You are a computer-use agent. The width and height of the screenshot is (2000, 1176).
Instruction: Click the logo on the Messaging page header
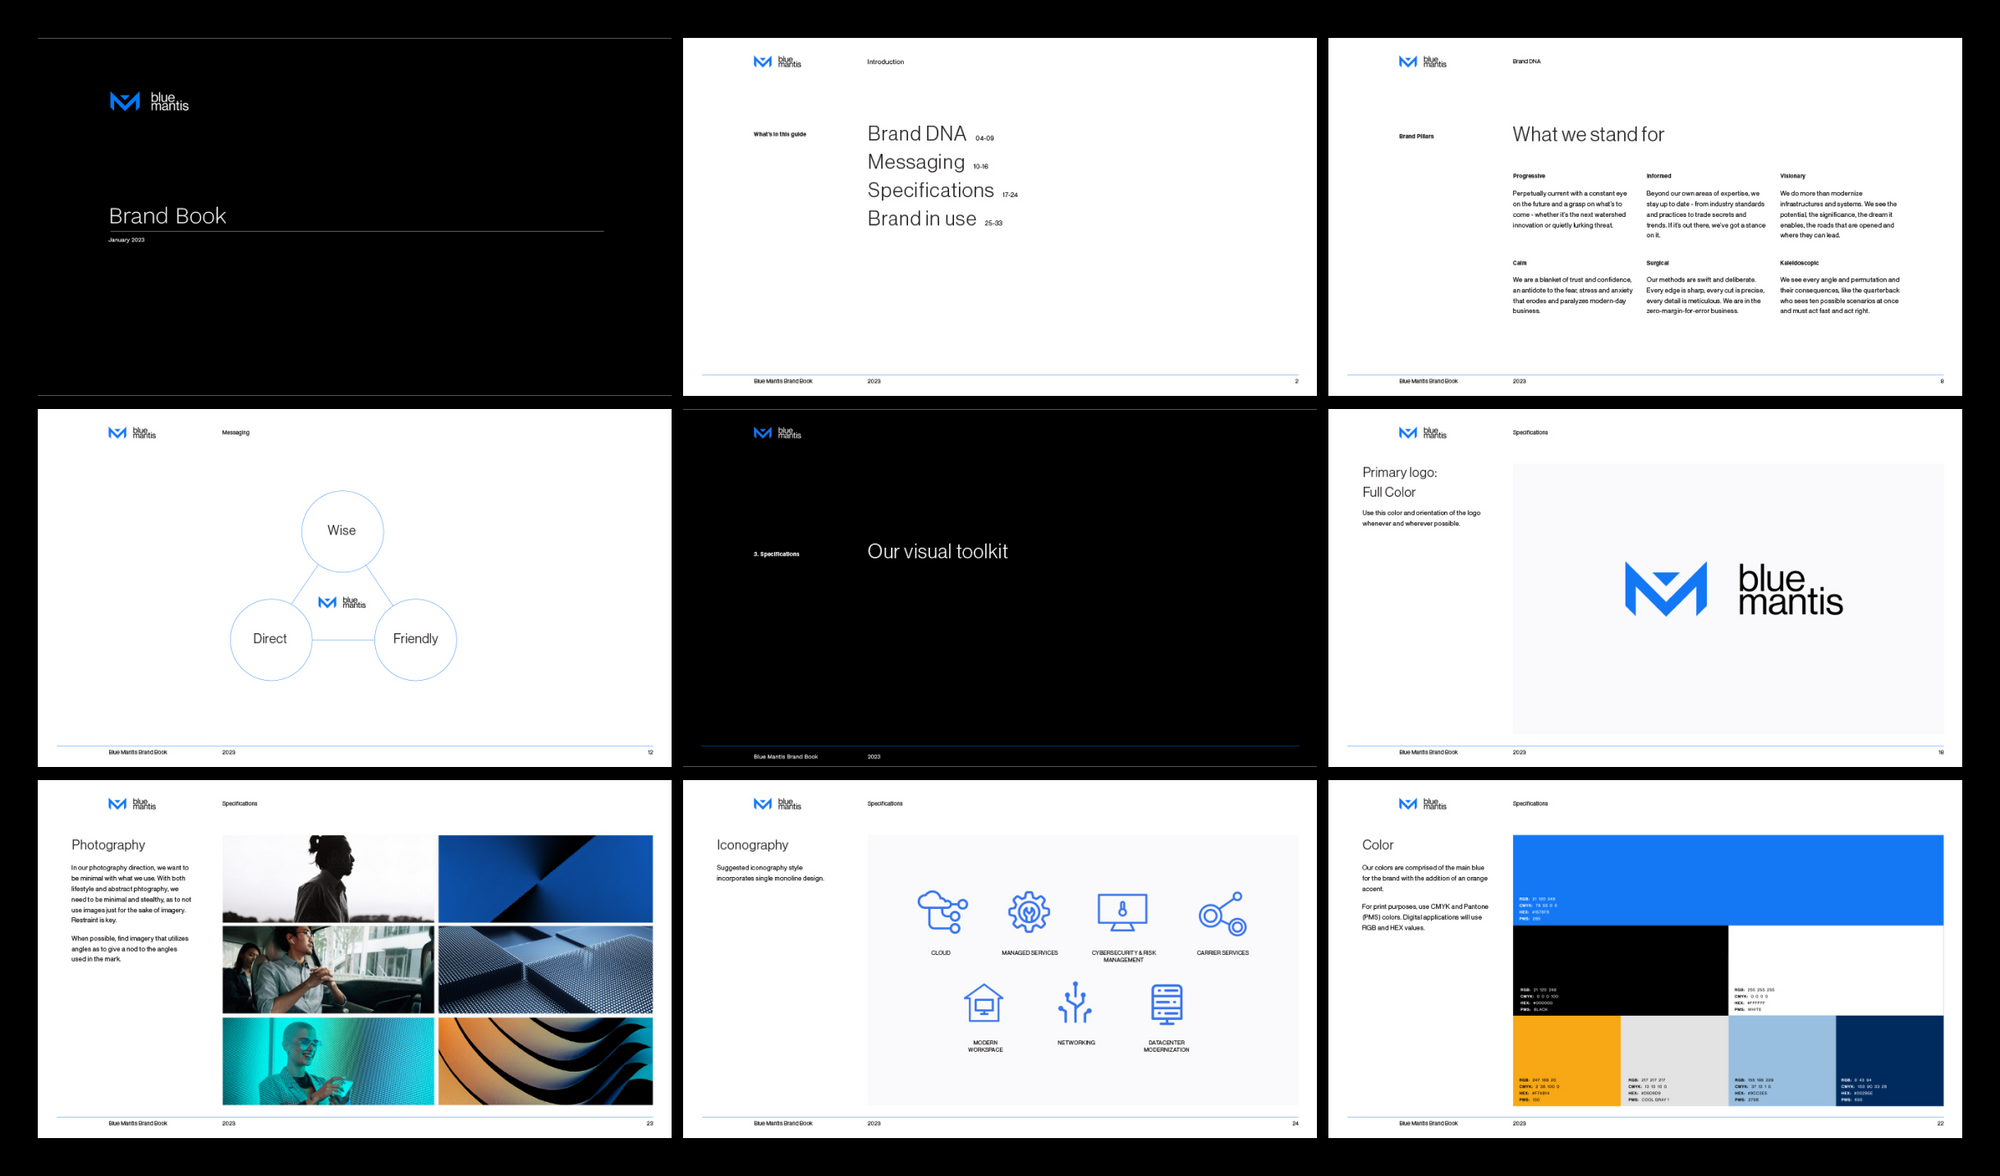132,433
